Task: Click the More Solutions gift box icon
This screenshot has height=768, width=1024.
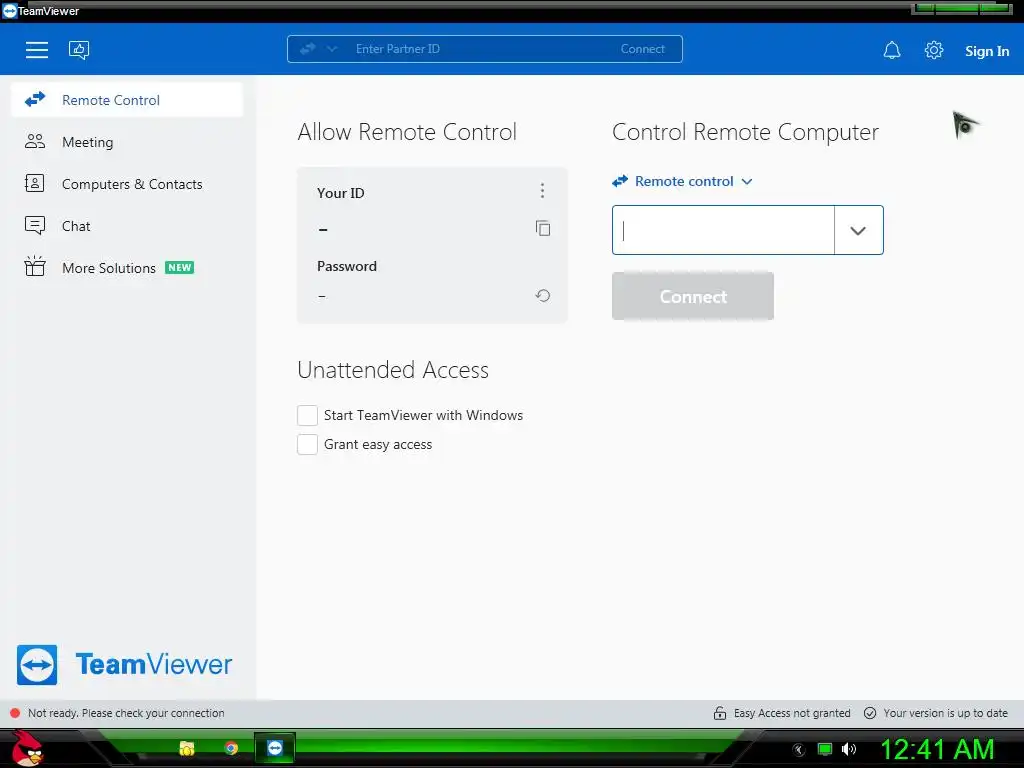Action: click(35, 266)
